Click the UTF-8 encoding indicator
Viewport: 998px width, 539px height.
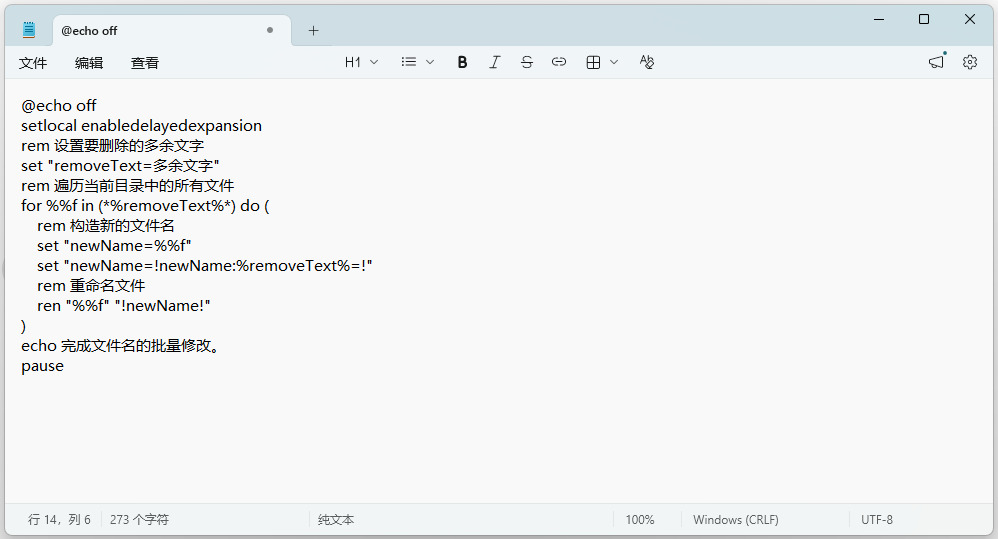(877, 520)
